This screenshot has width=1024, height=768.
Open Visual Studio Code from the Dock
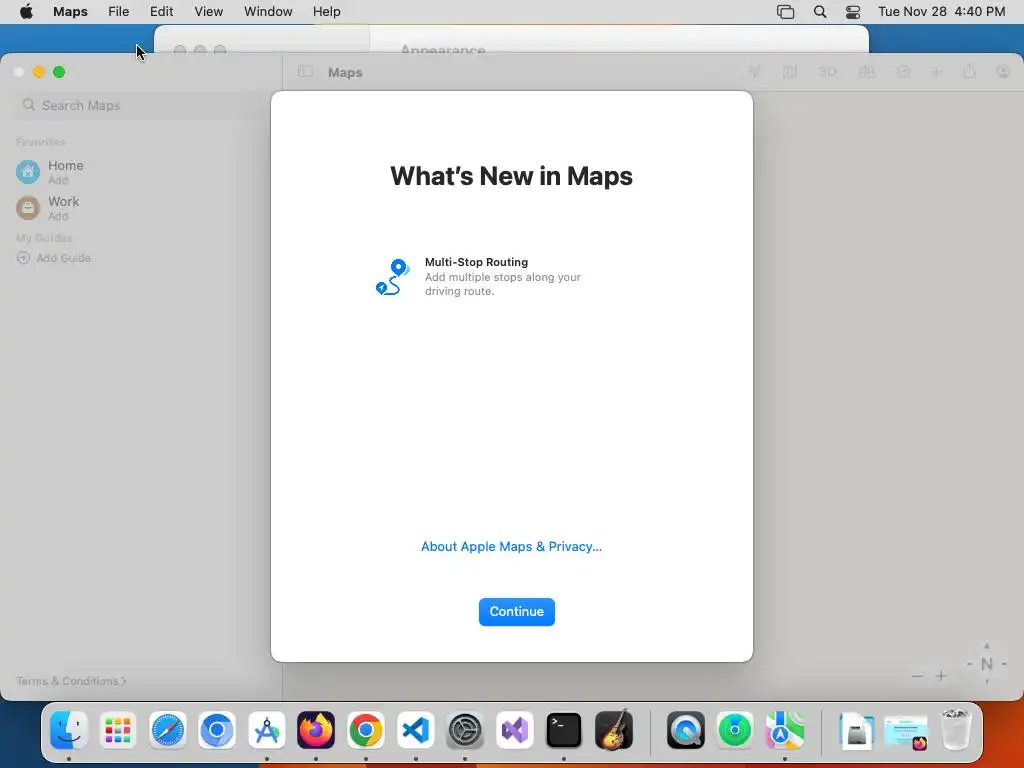coord(415,730)
